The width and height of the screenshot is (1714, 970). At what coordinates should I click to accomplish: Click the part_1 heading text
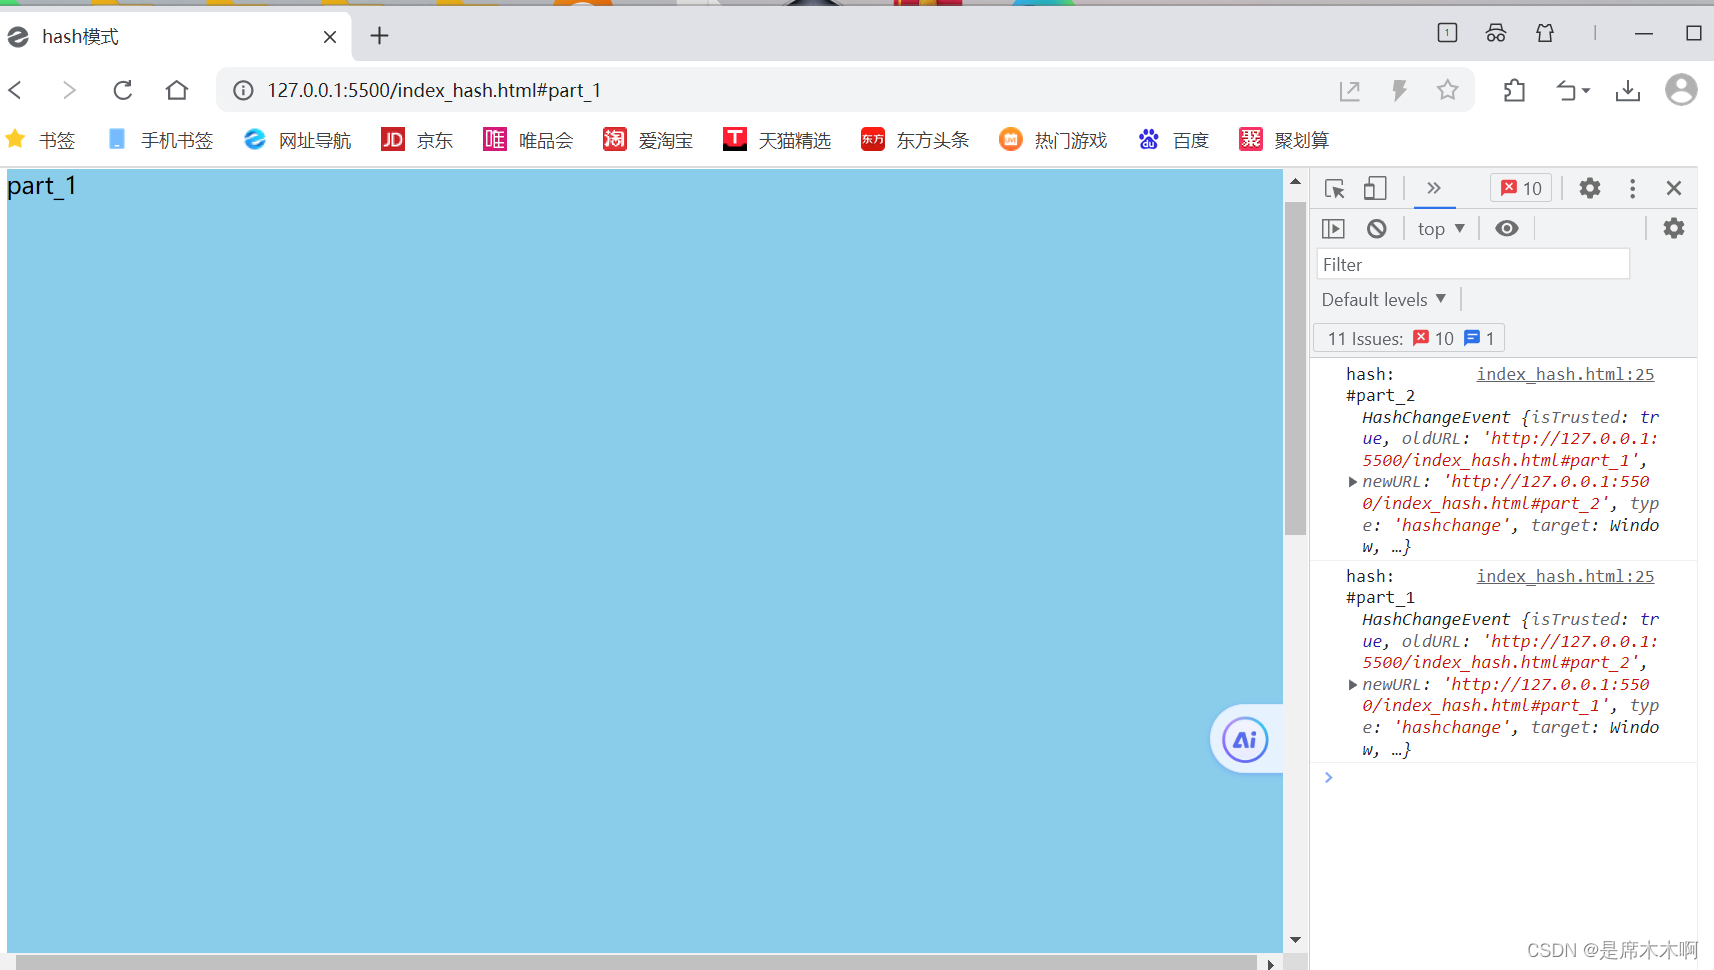click(x=41, y=186)
